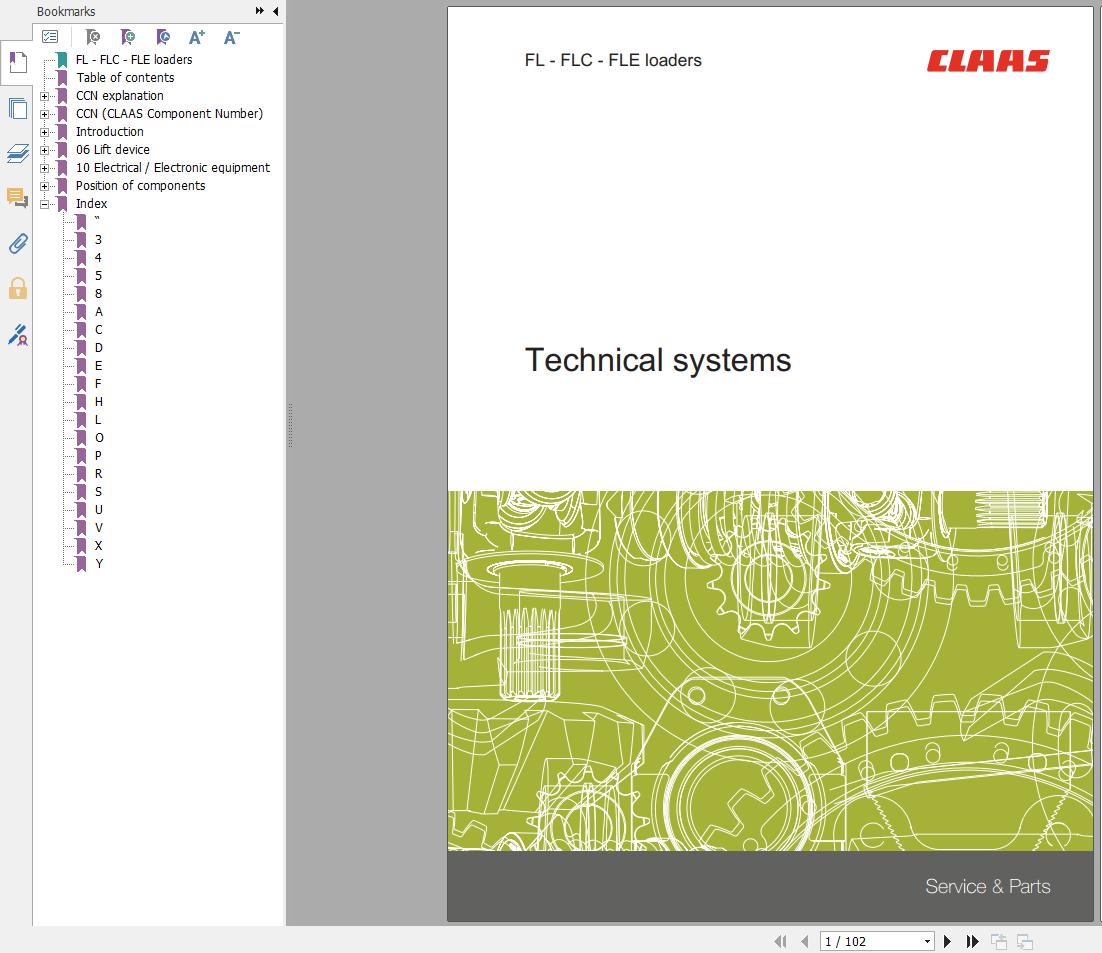Viewport: 1102px width, 953px height.
Task: Open the page number dropdown
Action: pyautogui.click(x=926, y=941)
